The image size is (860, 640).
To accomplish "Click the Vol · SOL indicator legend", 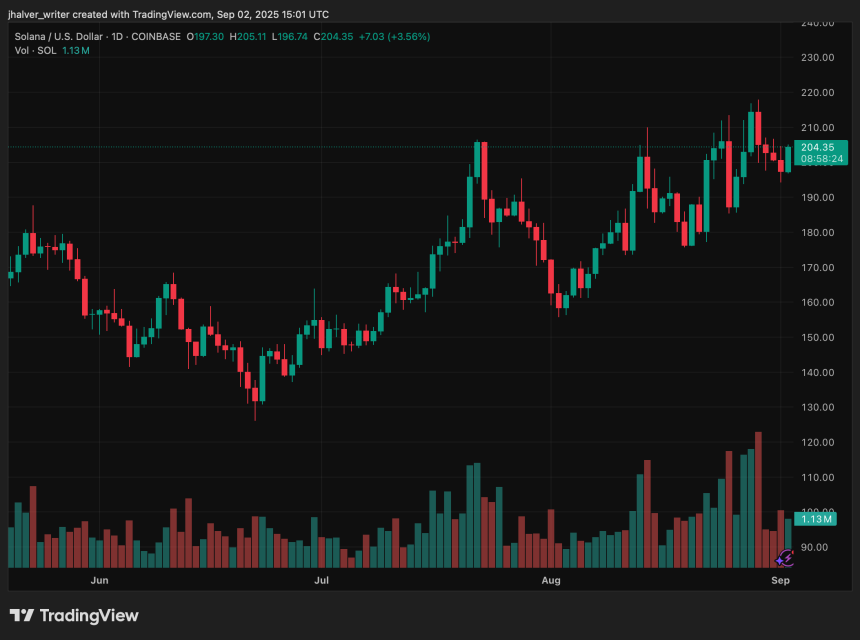I will pos(37,50).
